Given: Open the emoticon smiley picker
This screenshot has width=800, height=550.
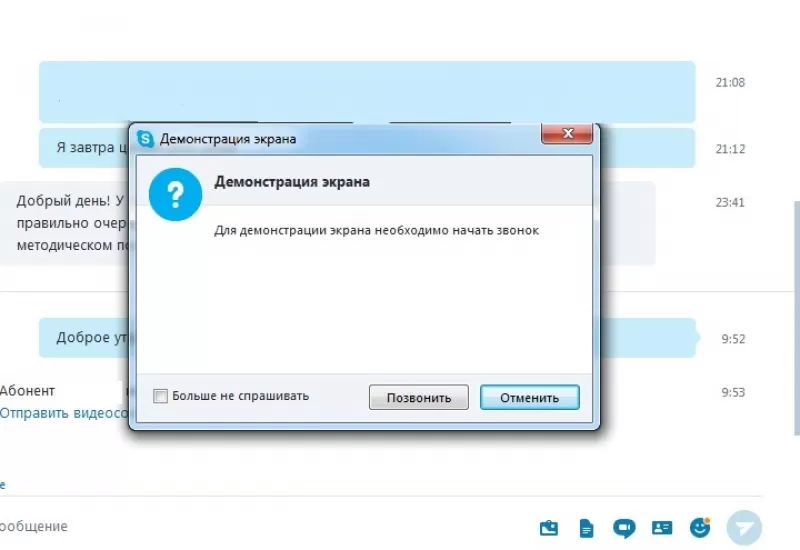Looking at the screenshot, I should [x=699, y=528].
